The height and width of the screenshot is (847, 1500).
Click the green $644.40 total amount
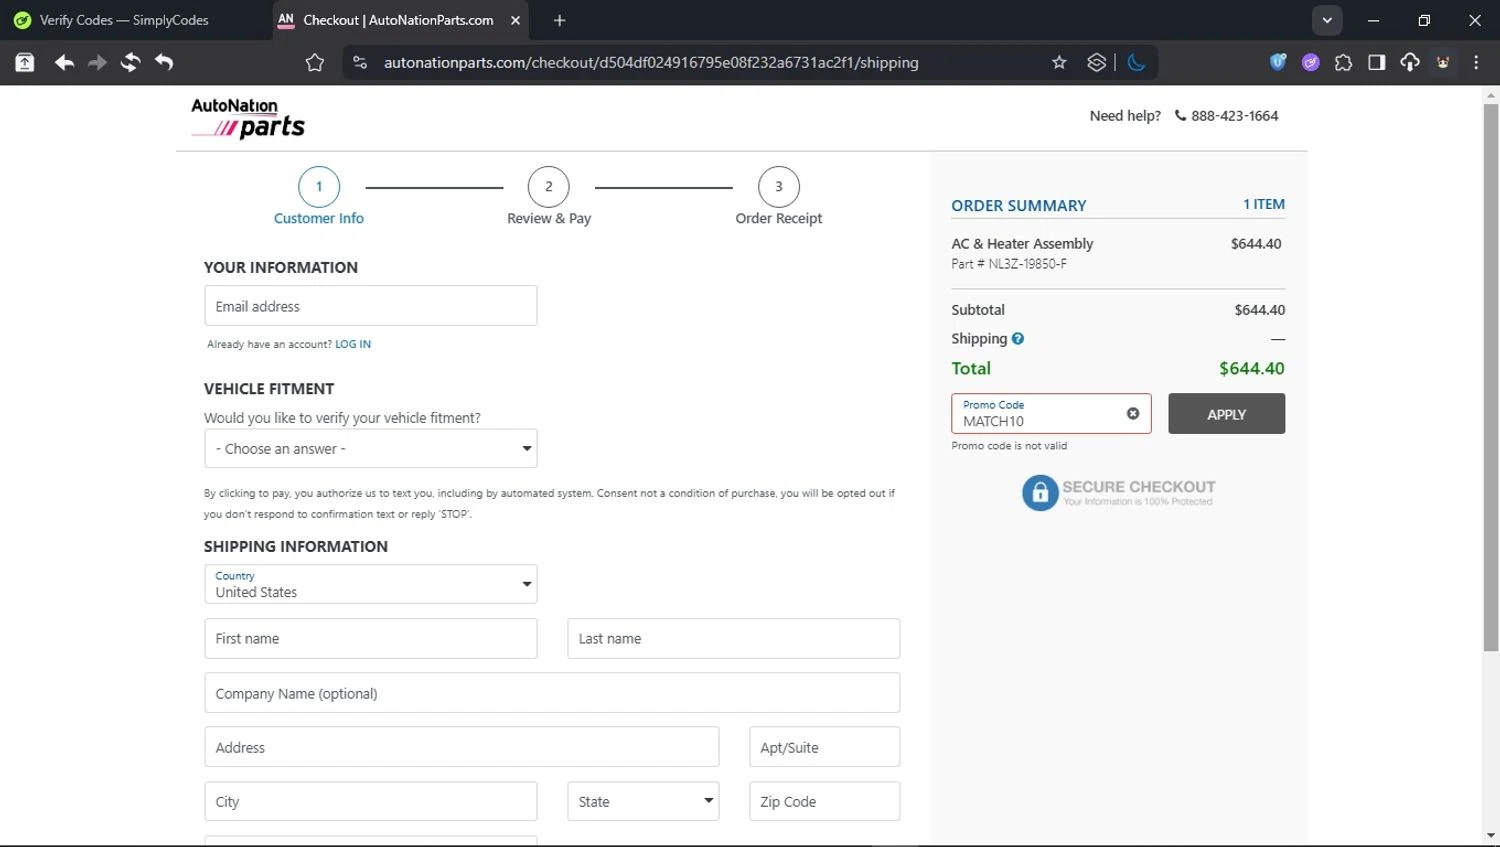tap(1252, 368)
